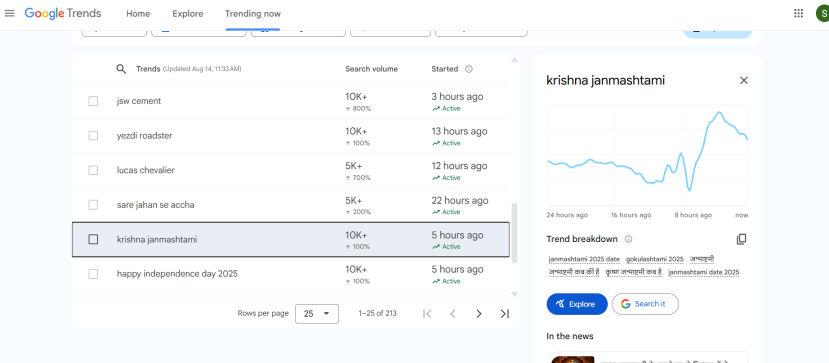Open the yezdi roadster trend row
This screenshot has height=363, width=829.
[x=290, y=136]
